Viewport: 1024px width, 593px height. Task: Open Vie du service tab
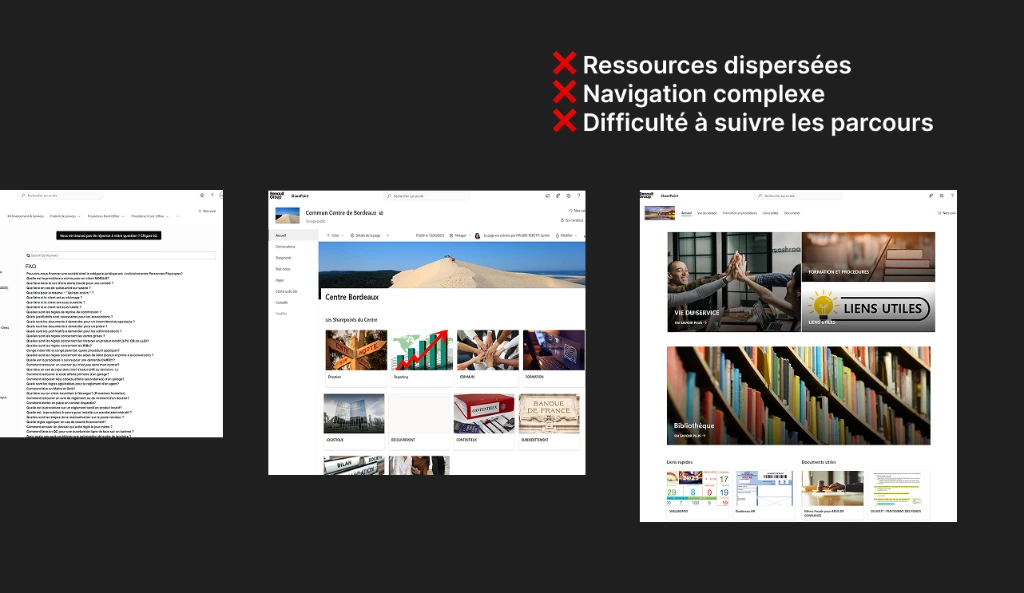tap(707, 213)
